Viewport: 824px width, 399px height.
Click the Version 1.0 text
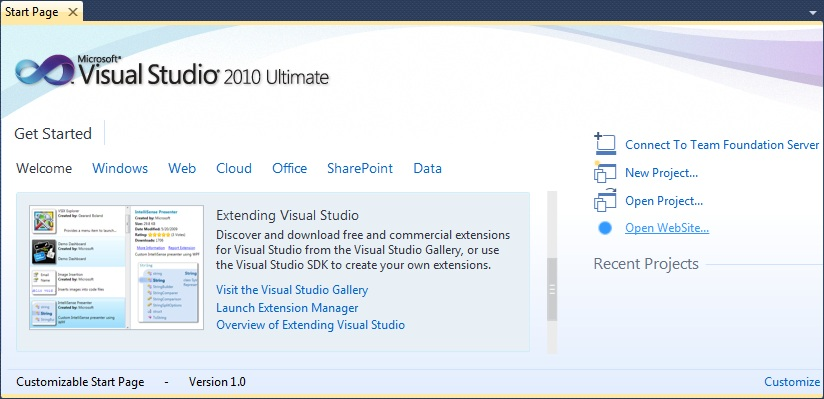point(217,382)
